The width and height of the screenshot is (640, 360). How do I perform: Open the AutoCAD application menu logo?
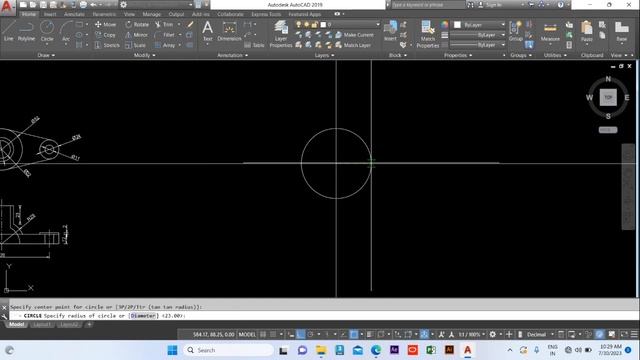[7, 7]
